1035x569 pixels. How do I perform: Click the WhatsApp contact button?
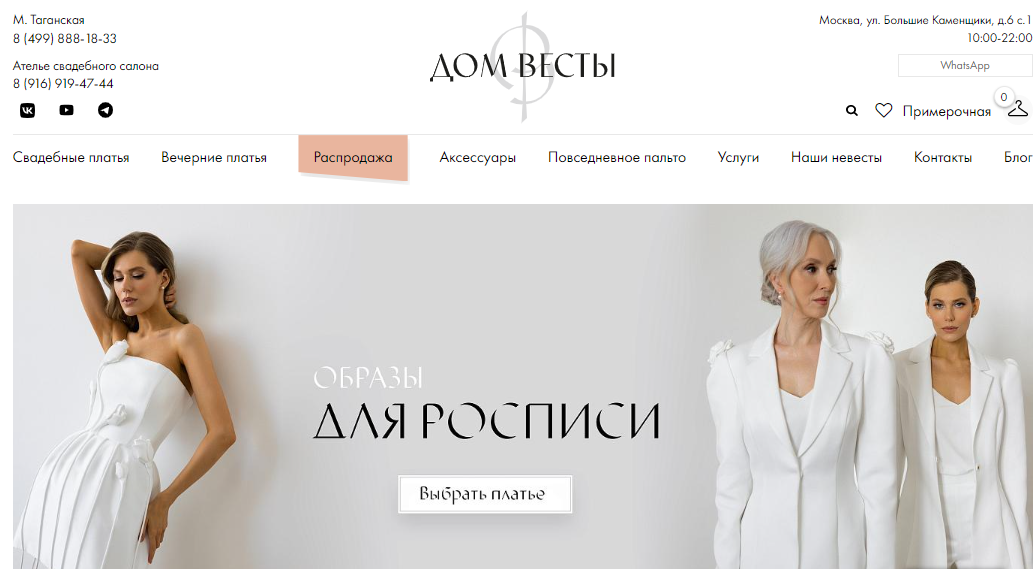(x=965, y=65)
